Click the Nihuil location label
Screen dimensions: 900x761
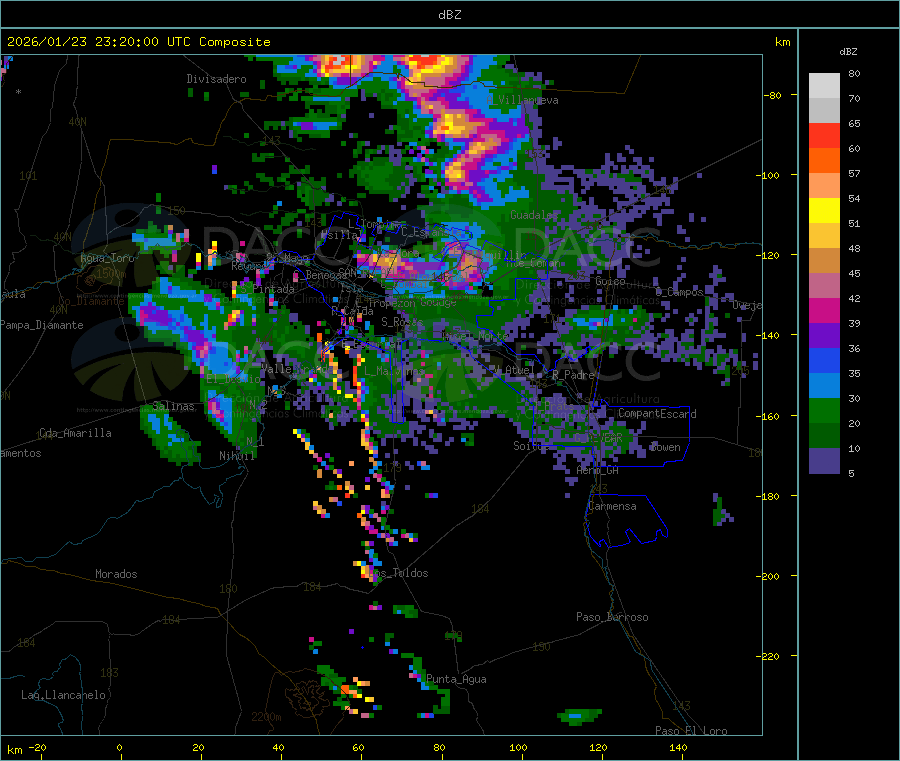pos(237,456)
